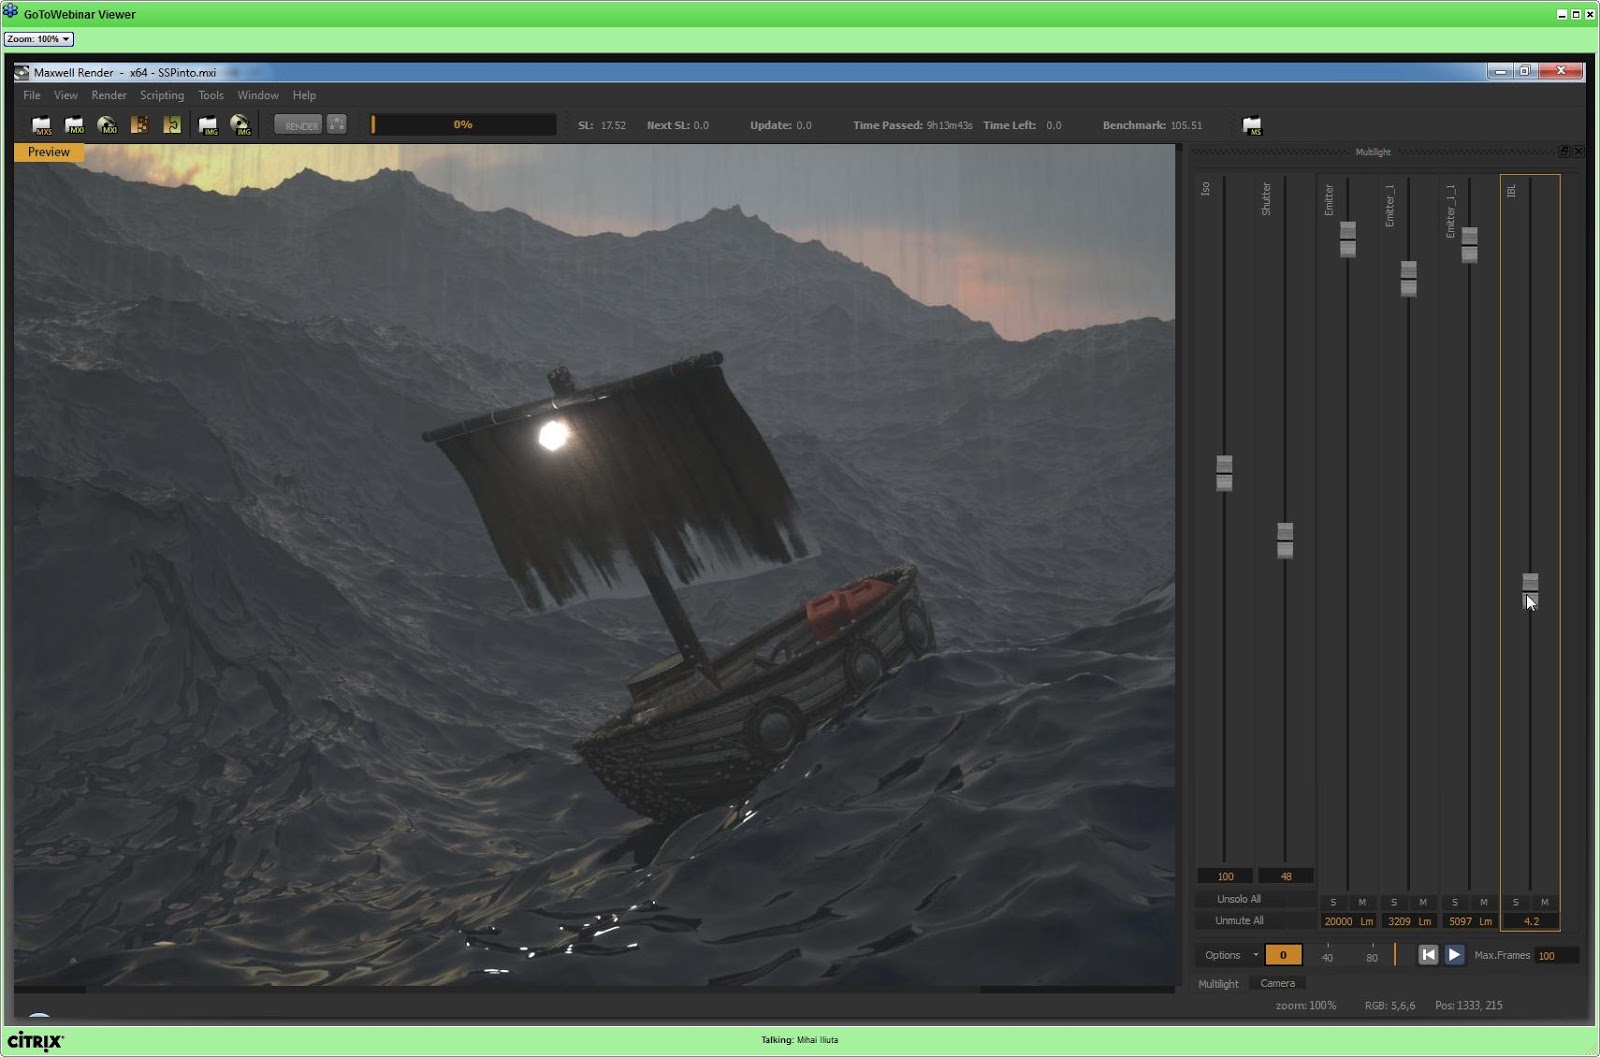This screenshot has width=1600, height=1057.
Task: Click the Maxwell Render title bar app icon
Action: [22, 72]
